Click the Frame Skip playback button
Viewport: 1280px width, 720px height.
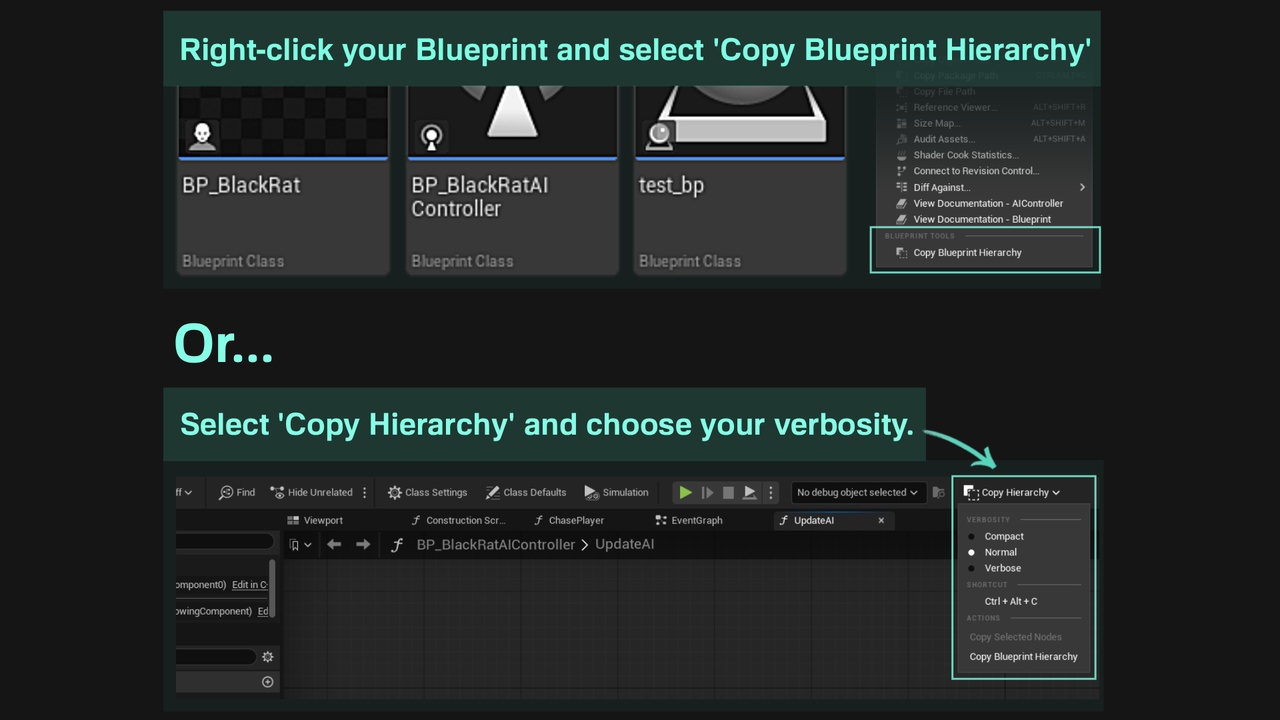coord(707,492)
